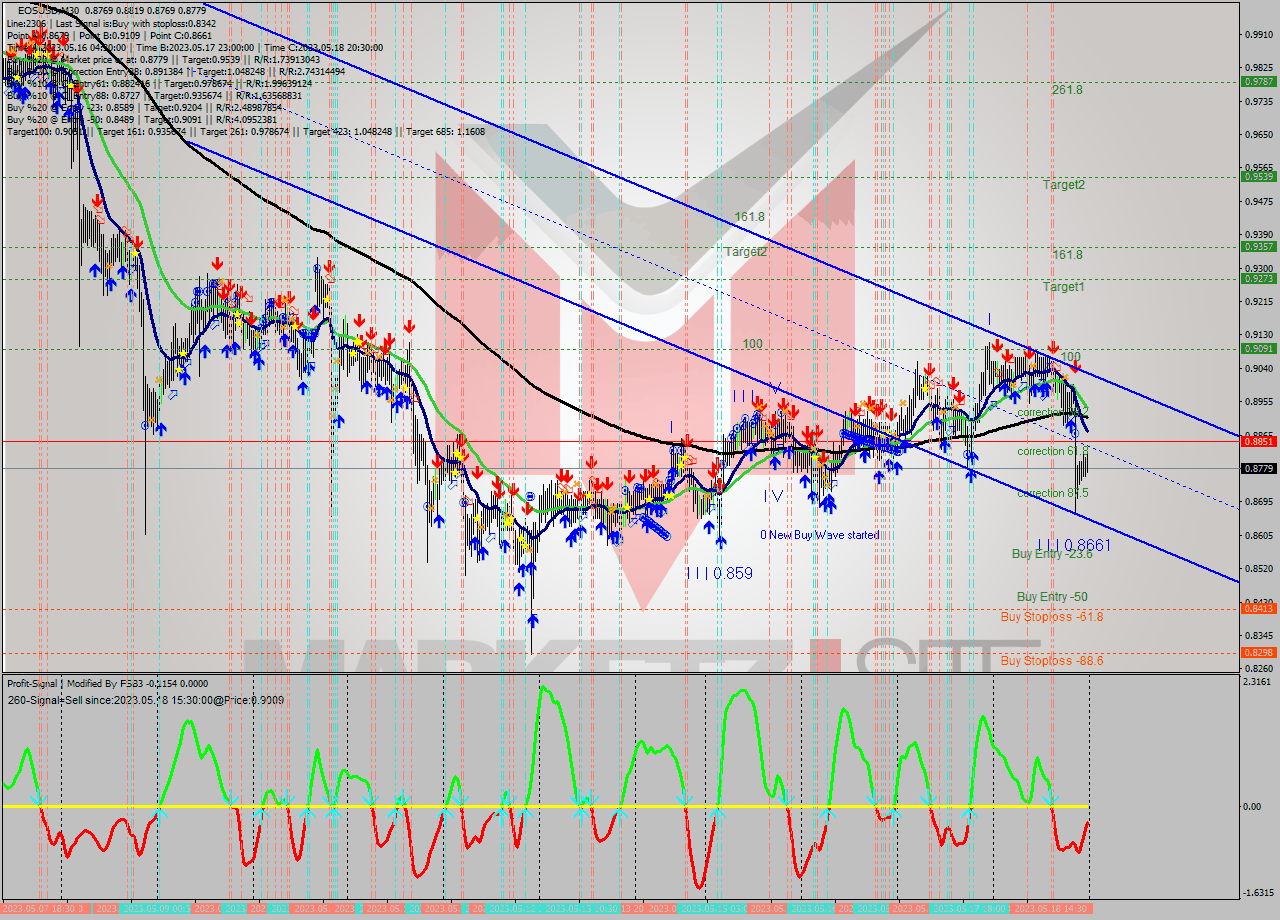Click the Buy Stoploss -88.6 label

click(x=1052, y=661)
